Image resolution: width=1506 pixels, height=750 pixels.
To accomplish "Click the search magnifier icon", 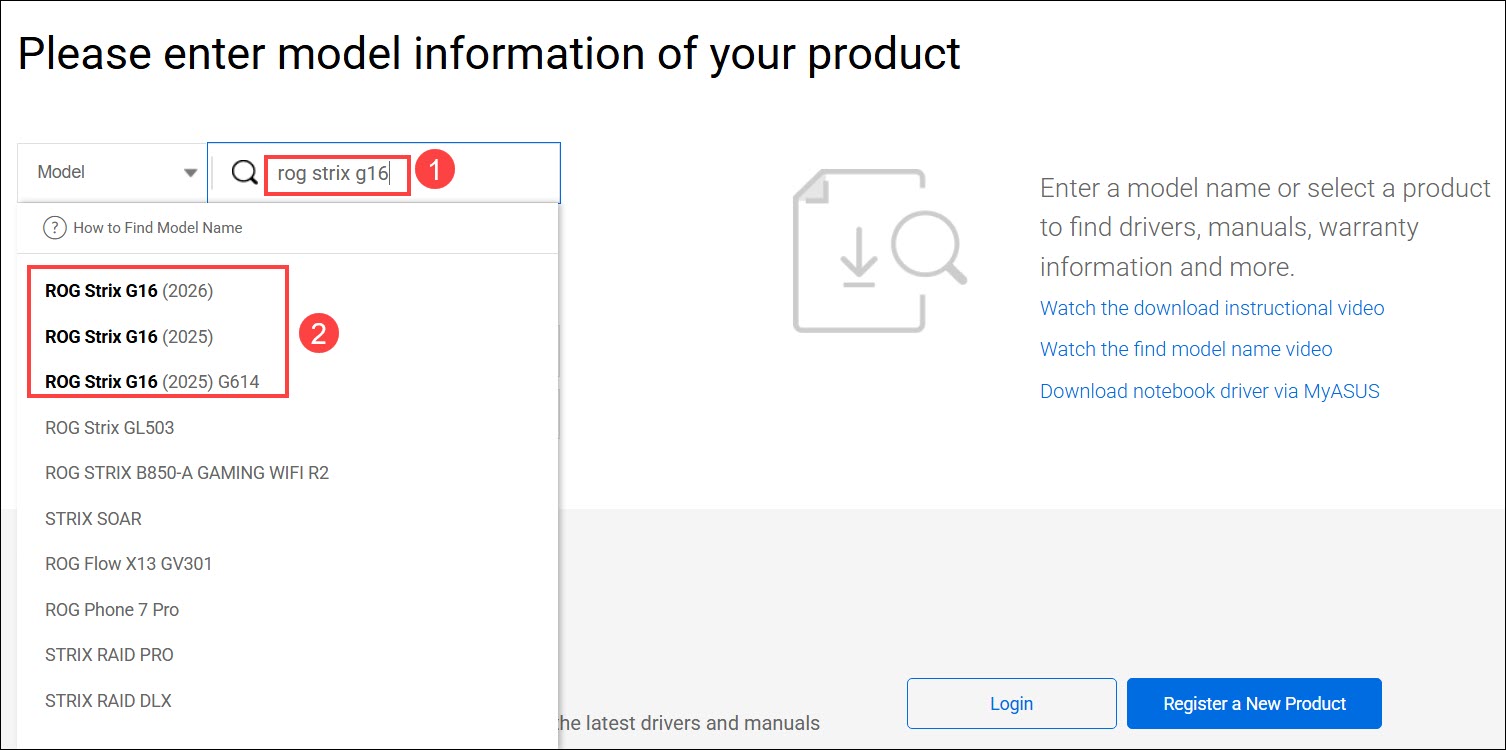I will [x=244, y=173].
